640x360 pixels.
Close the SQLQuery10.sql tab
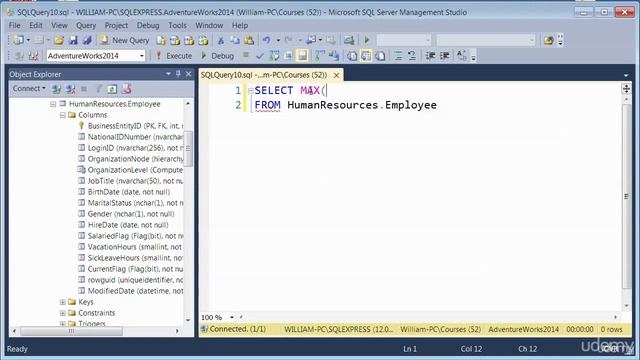point(336,75)
